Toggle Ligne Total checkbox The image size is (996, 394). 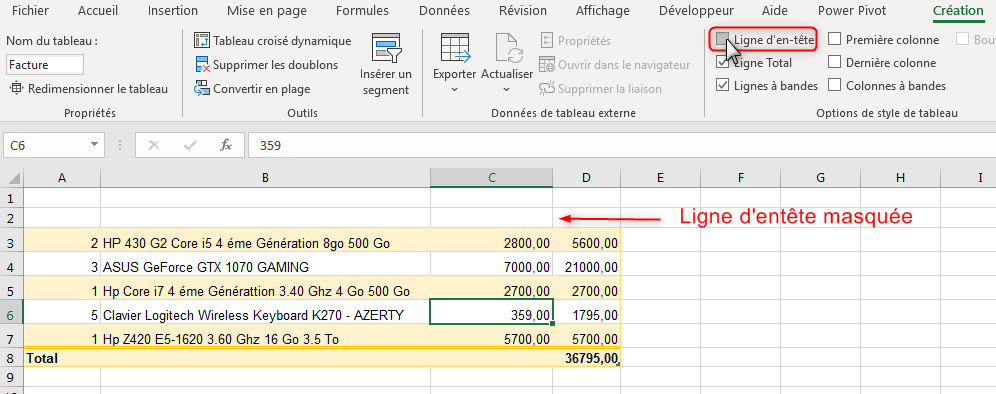coord(722,62)
